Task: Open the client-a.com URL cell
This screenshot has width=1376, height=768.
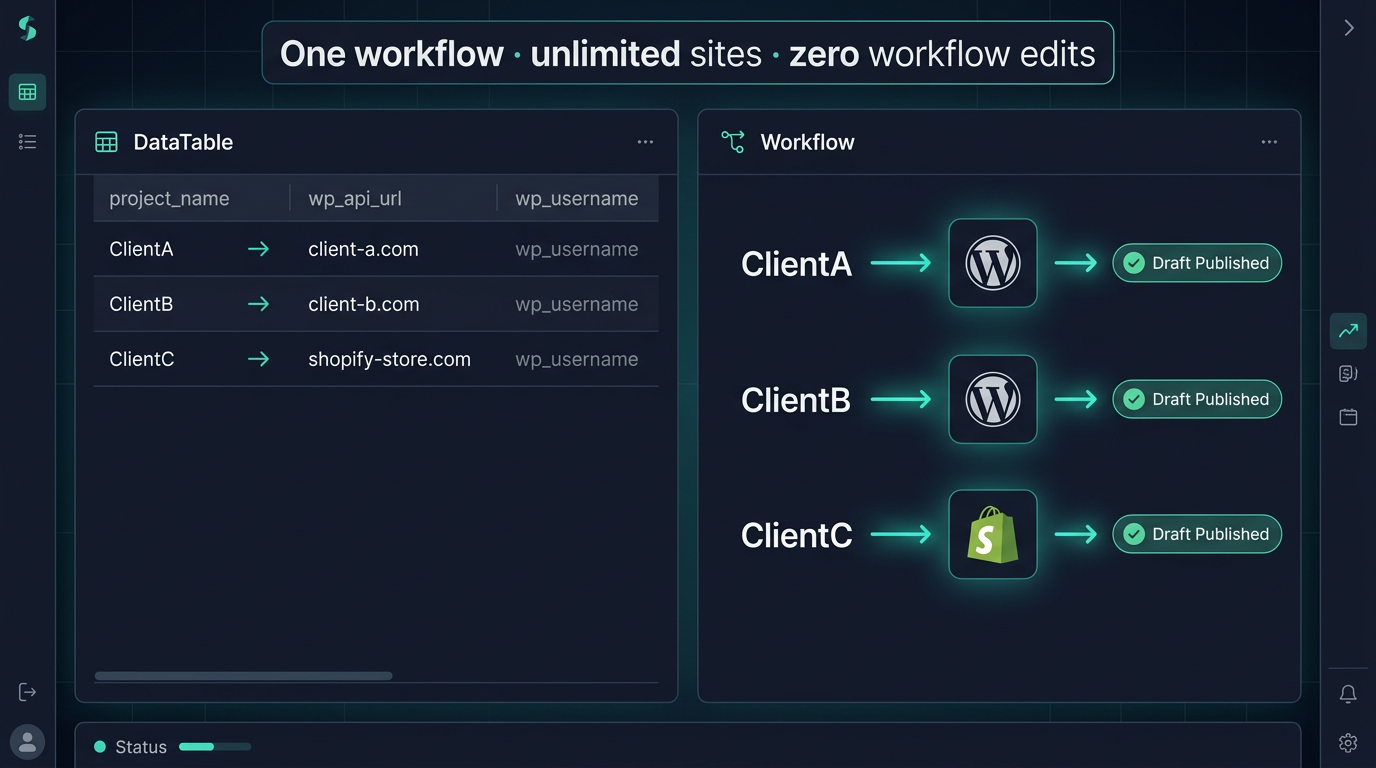Action: (363, 249)
